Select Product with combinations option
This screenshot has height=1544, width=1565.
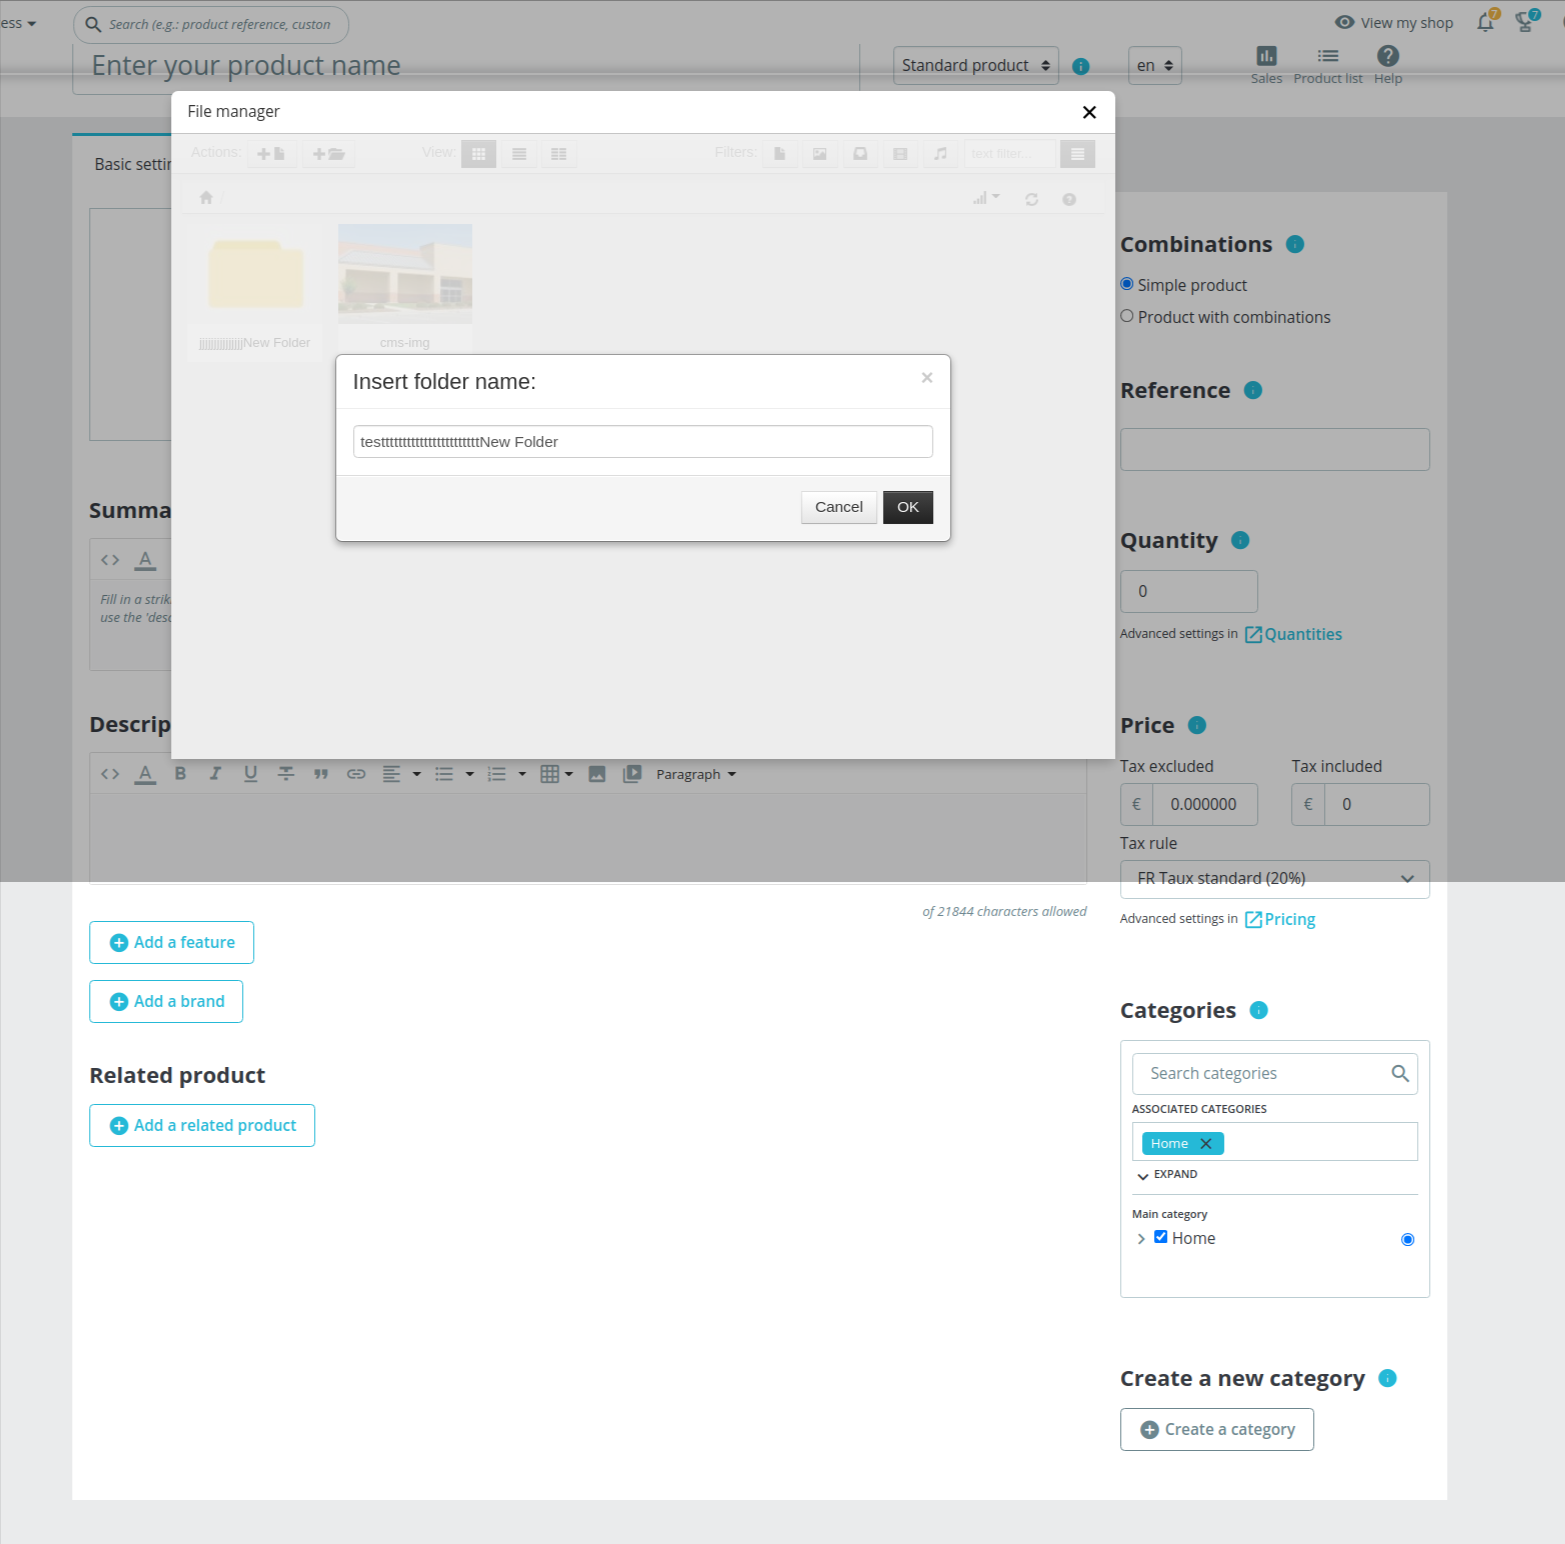coord(1127,316)
